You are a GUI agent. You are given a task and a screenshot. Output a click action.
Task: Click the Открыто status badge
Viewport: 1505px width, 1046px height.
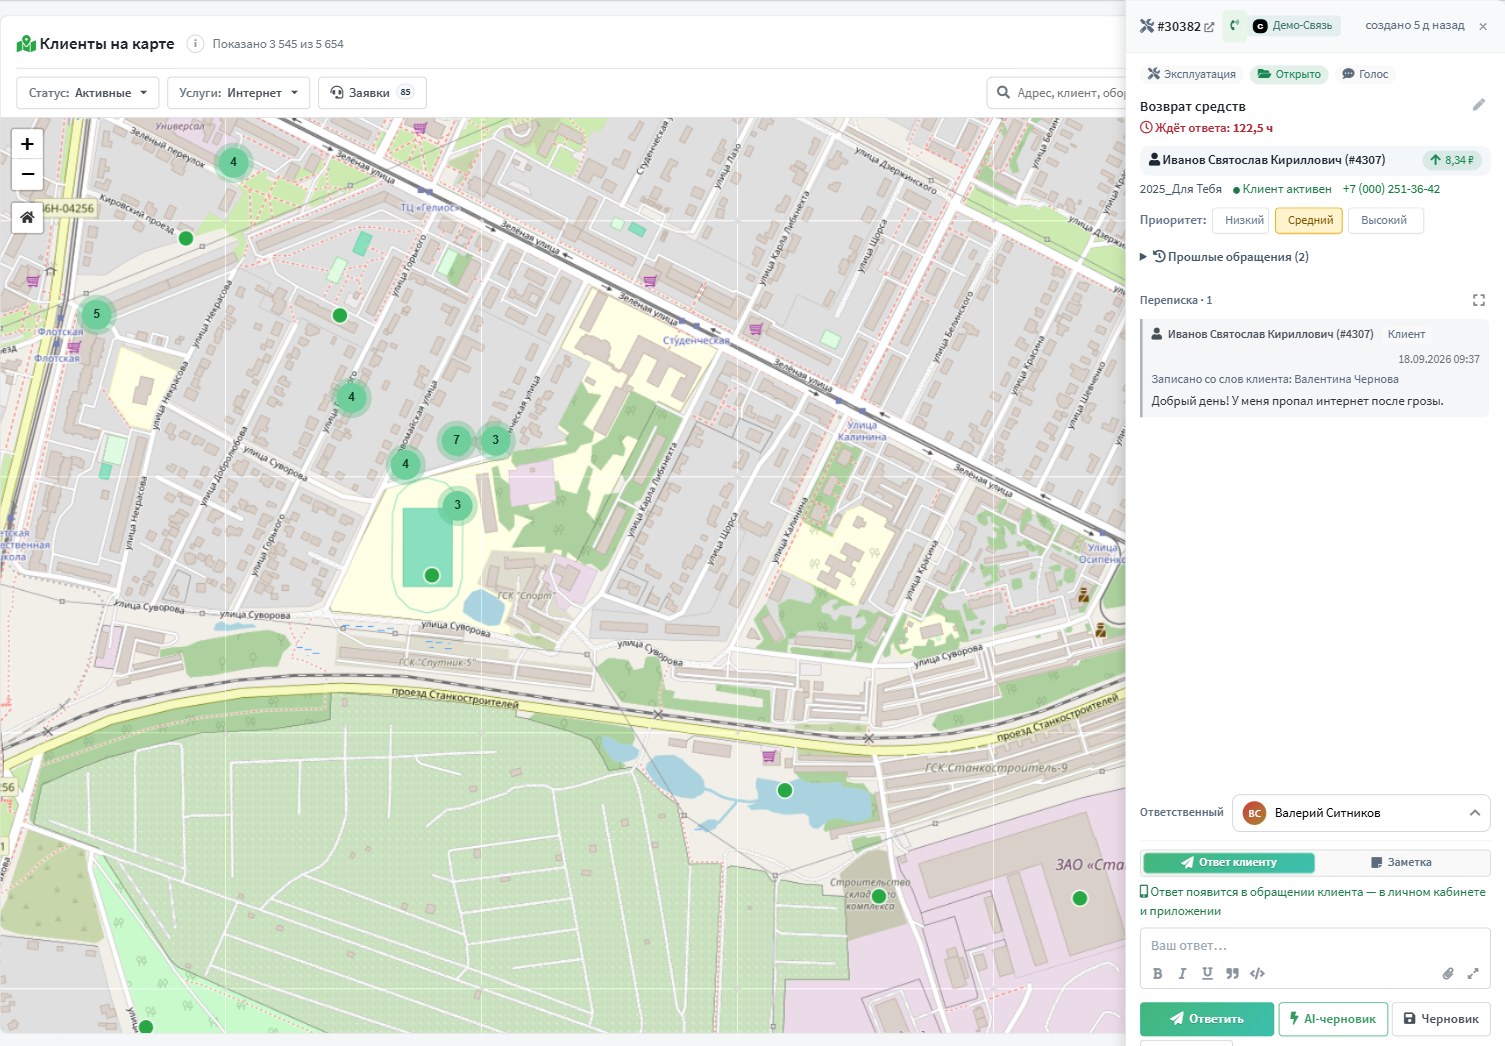tap(1289, 74)
